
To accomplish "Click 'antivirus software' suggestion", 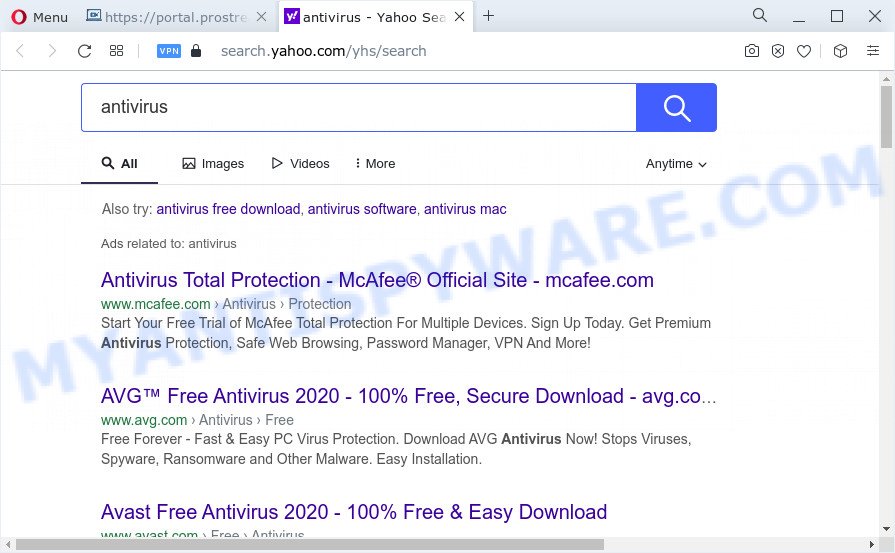I will click(362, 209).
